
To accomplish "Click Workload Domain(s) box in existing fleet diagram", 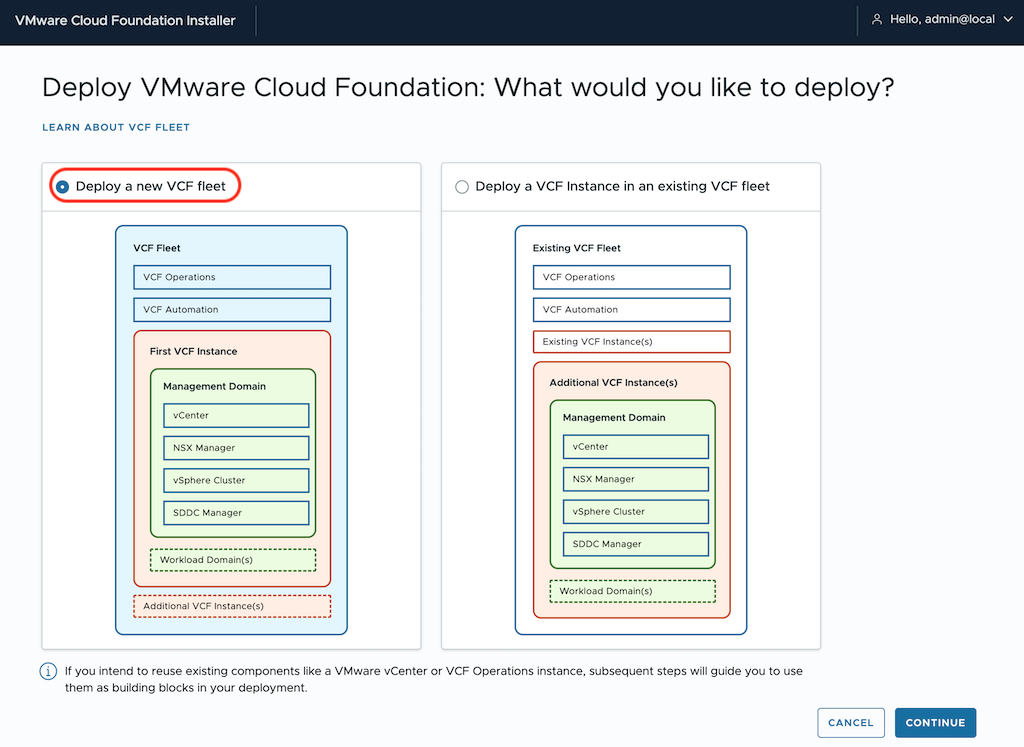I will [x=633, y=591].
